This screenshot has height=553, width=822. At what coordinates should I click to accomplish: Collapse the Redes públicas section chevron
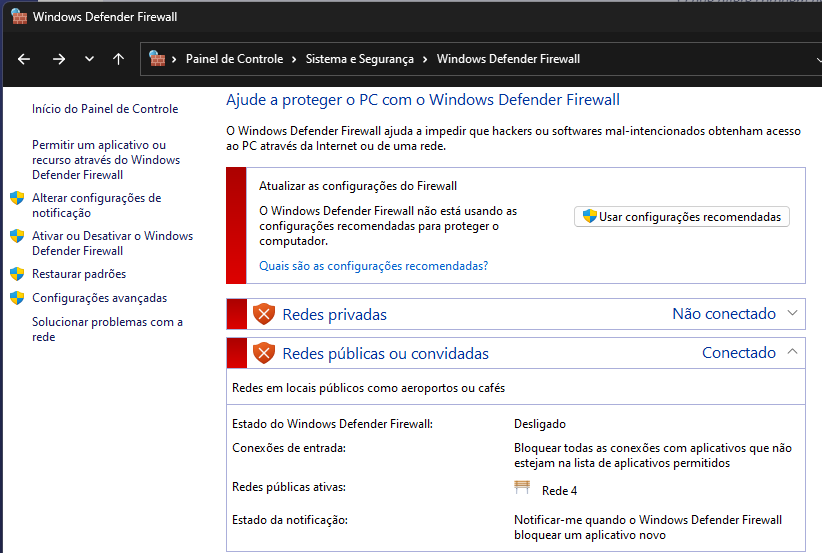[x=793, y=352]
